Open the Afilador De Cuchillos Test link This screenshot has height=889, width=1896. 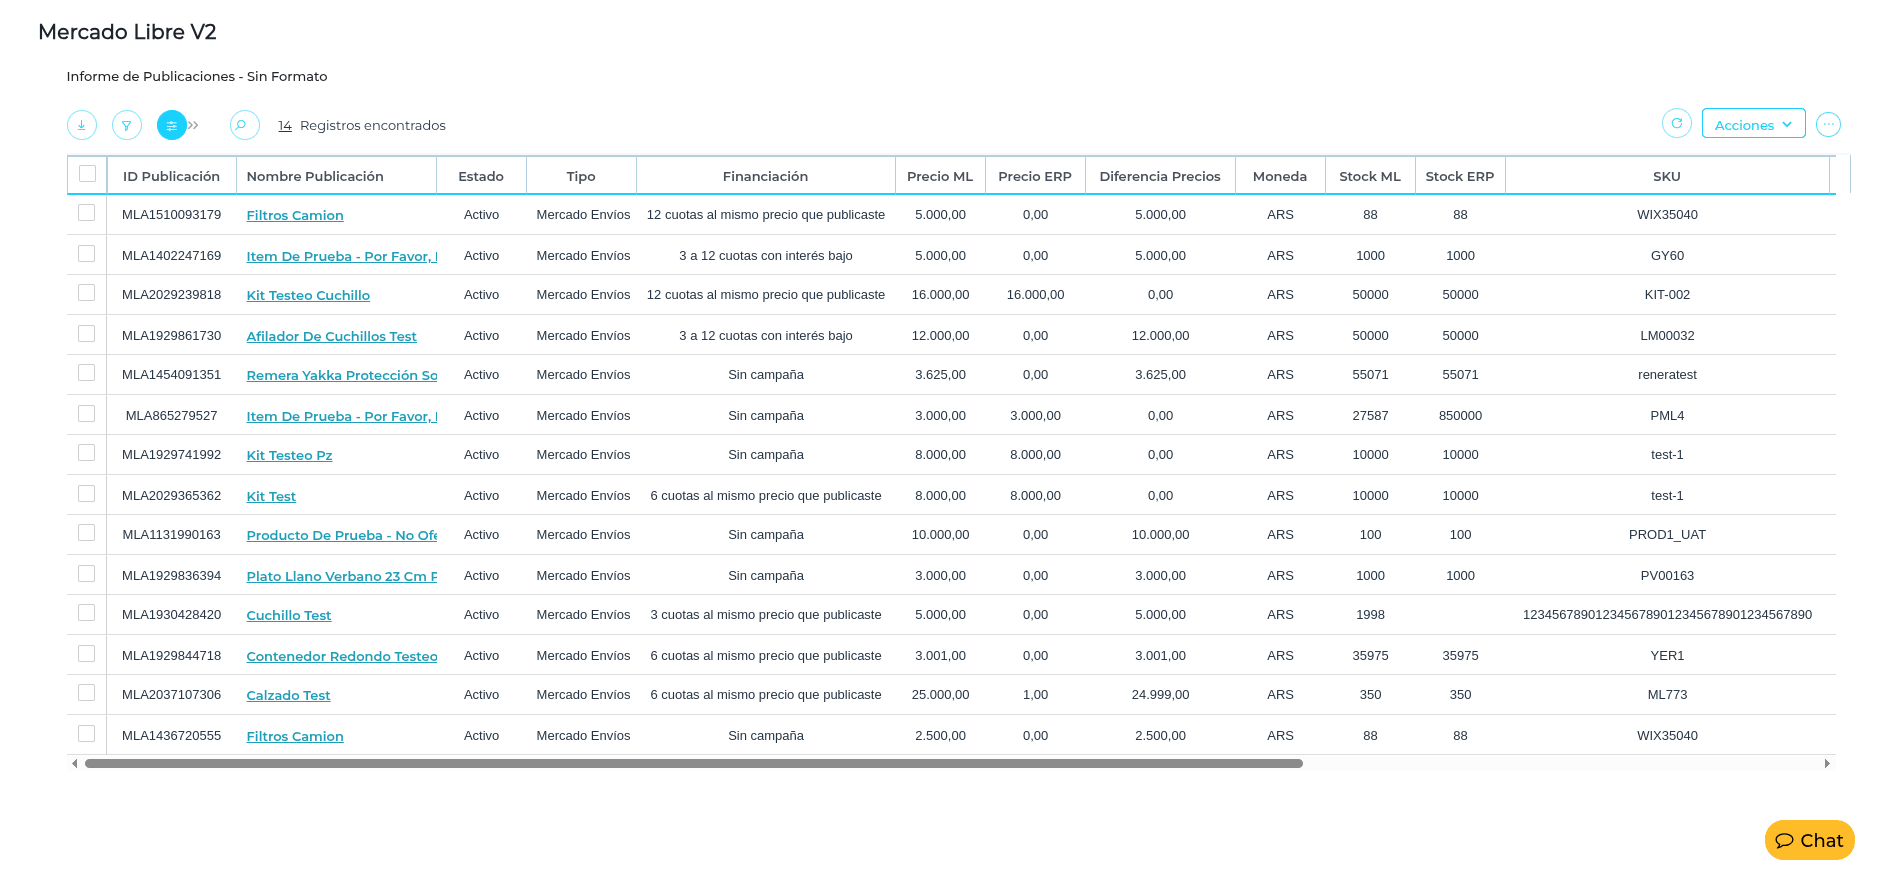[x=332, y=336]
